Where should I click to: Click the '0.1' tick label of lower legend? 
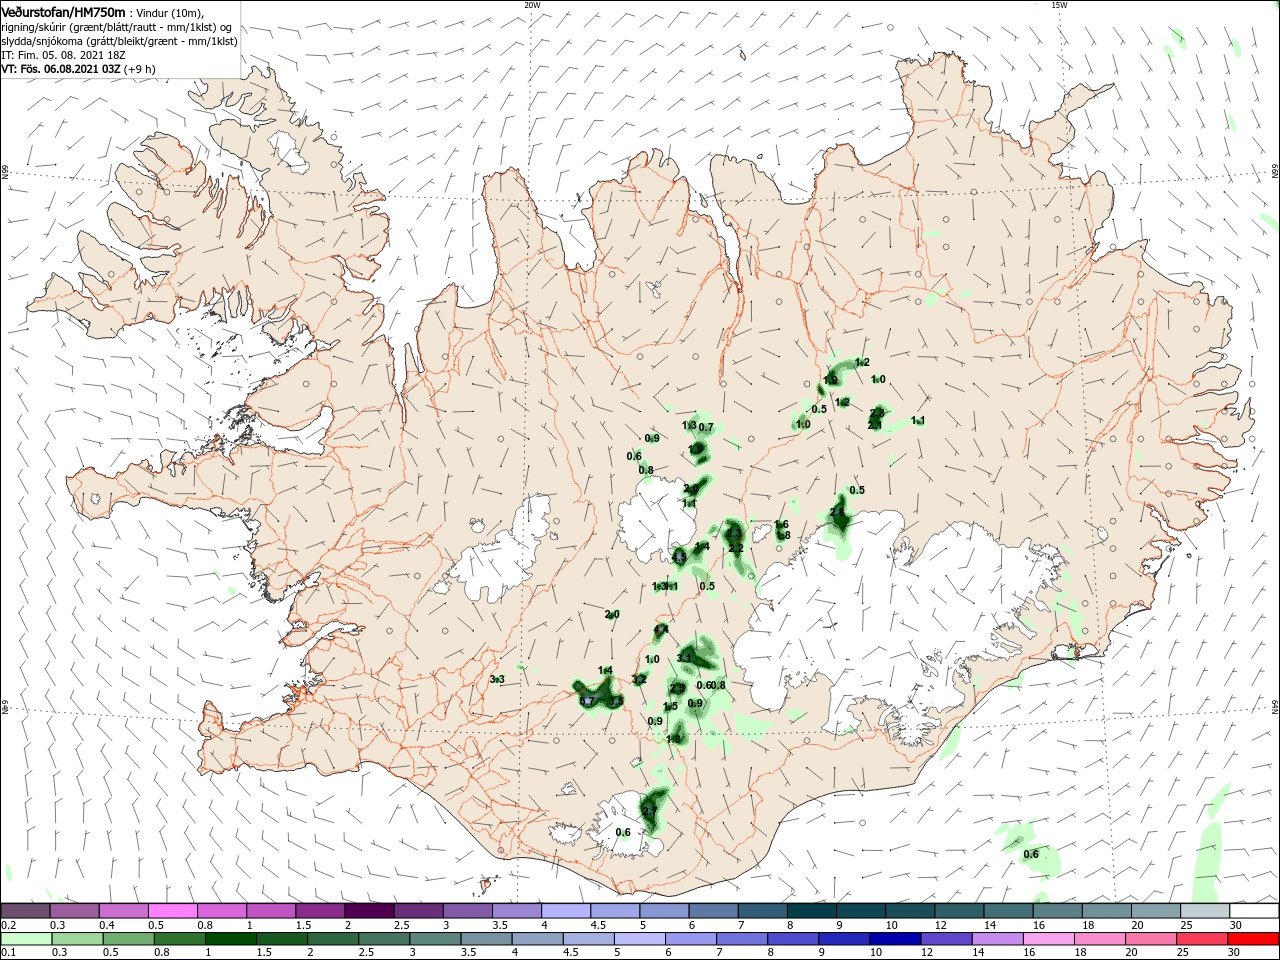click(x=8, y=953)
